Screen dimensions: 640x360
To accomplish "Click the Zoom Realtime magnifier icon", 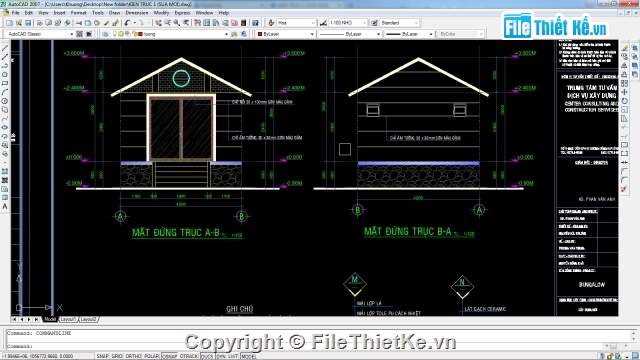I will tap(168, 23).
